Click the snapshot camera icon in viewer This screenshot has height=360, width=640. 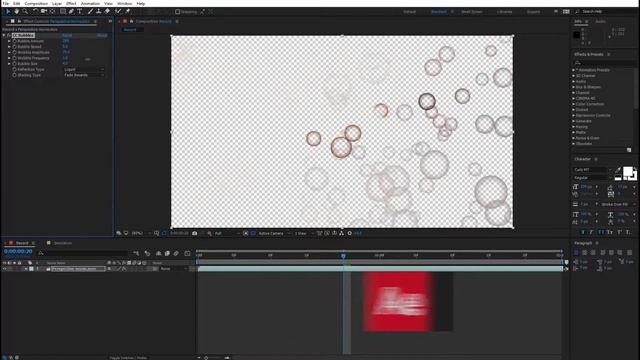195,233
